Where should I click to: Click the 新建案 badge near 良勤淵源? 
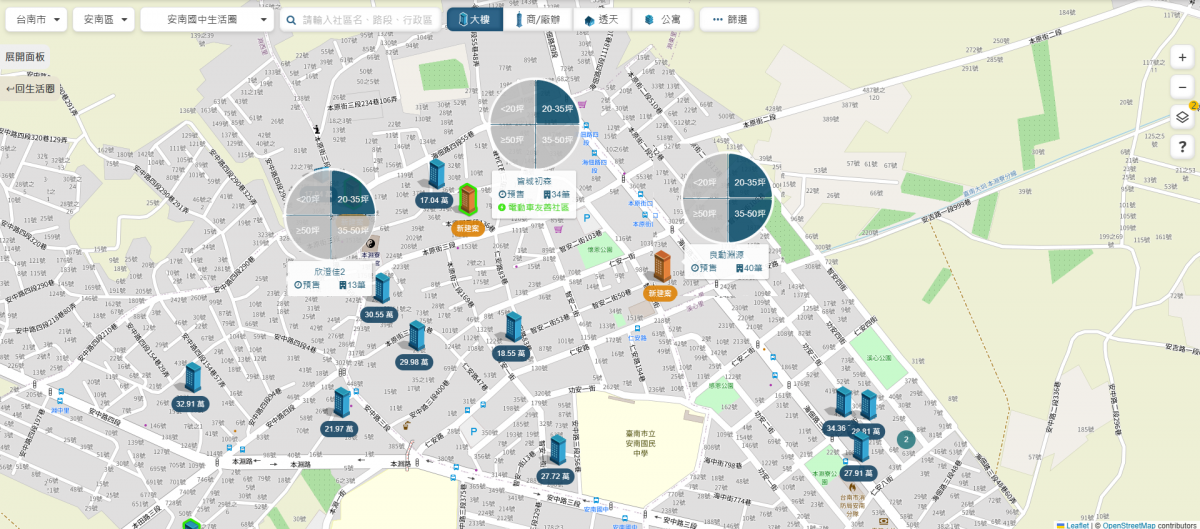[660, 294]
